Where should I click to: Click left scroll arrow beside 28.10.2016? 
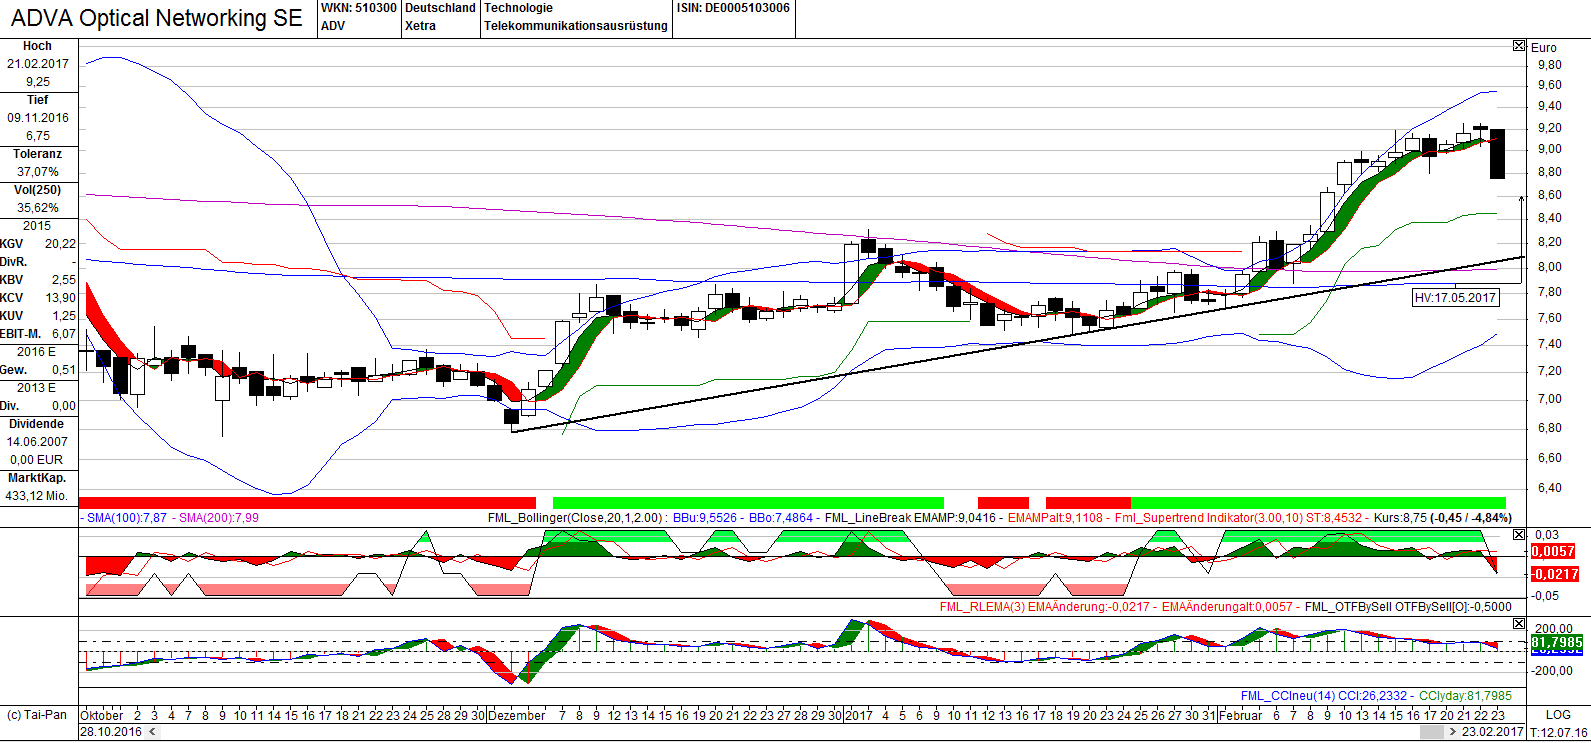152,732
